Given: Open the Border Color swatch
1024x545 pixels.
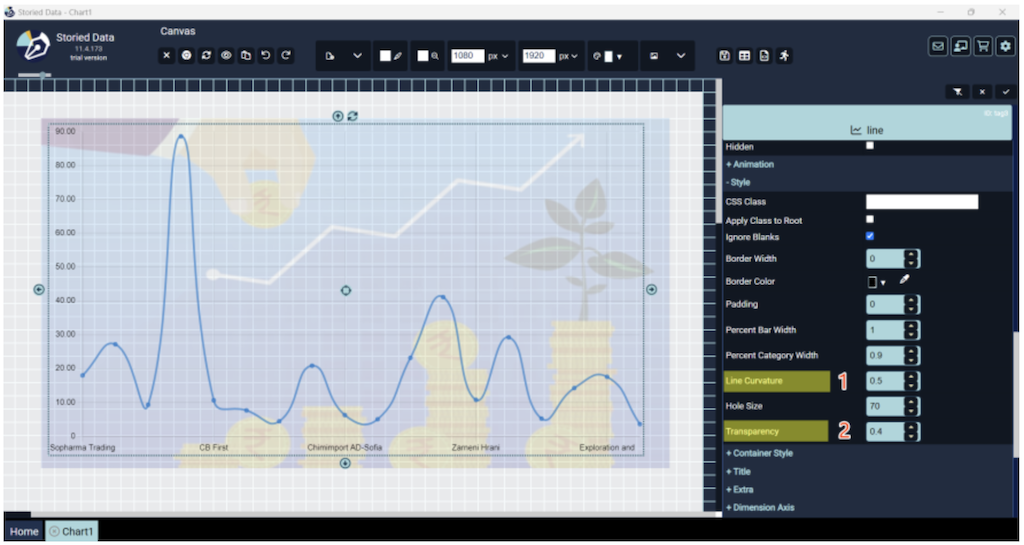Looking at the screenshot, I should point(876,282).
